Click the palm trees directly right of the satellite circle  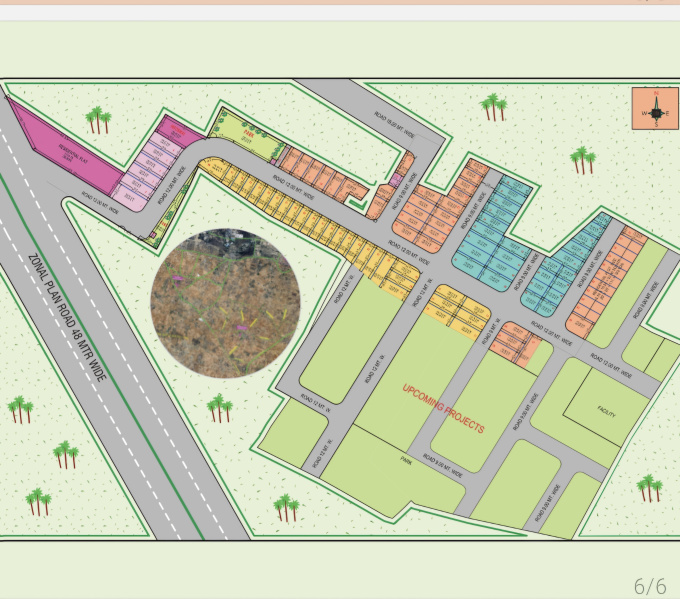coord(218,406)
